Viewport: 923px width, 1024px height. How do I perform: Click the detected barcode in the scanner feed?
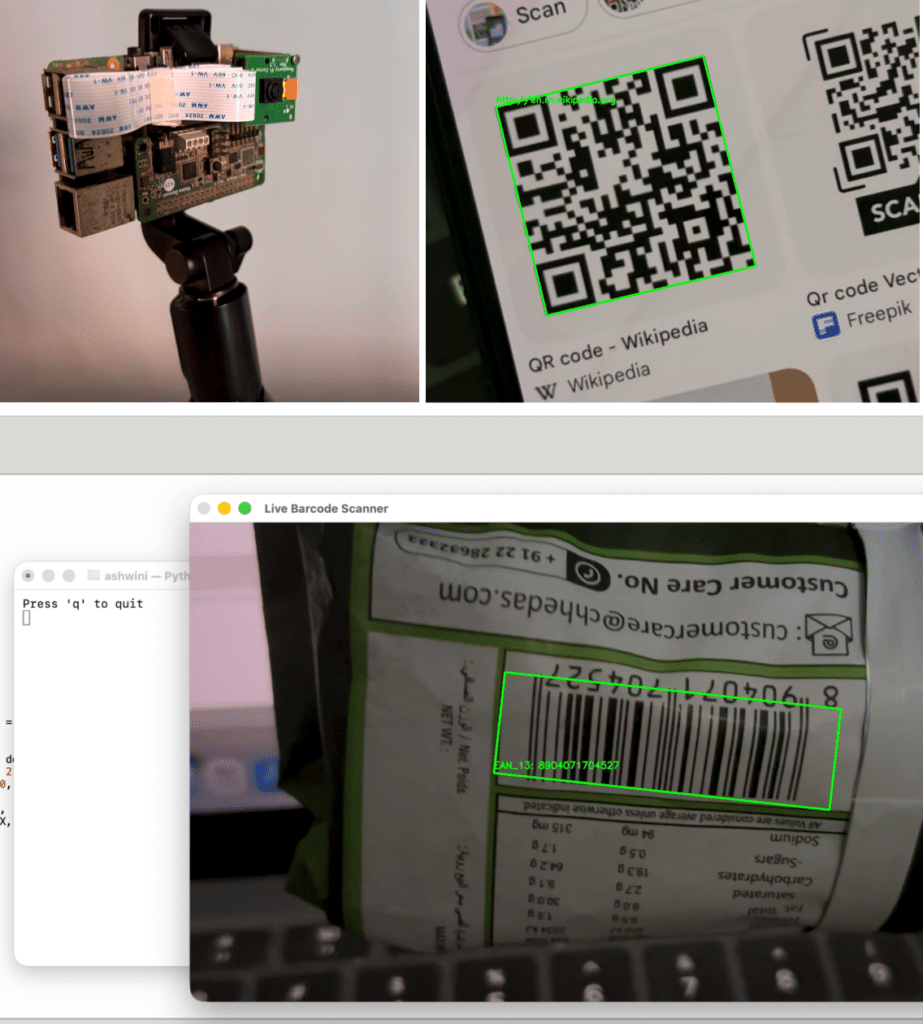pos(668,741)
